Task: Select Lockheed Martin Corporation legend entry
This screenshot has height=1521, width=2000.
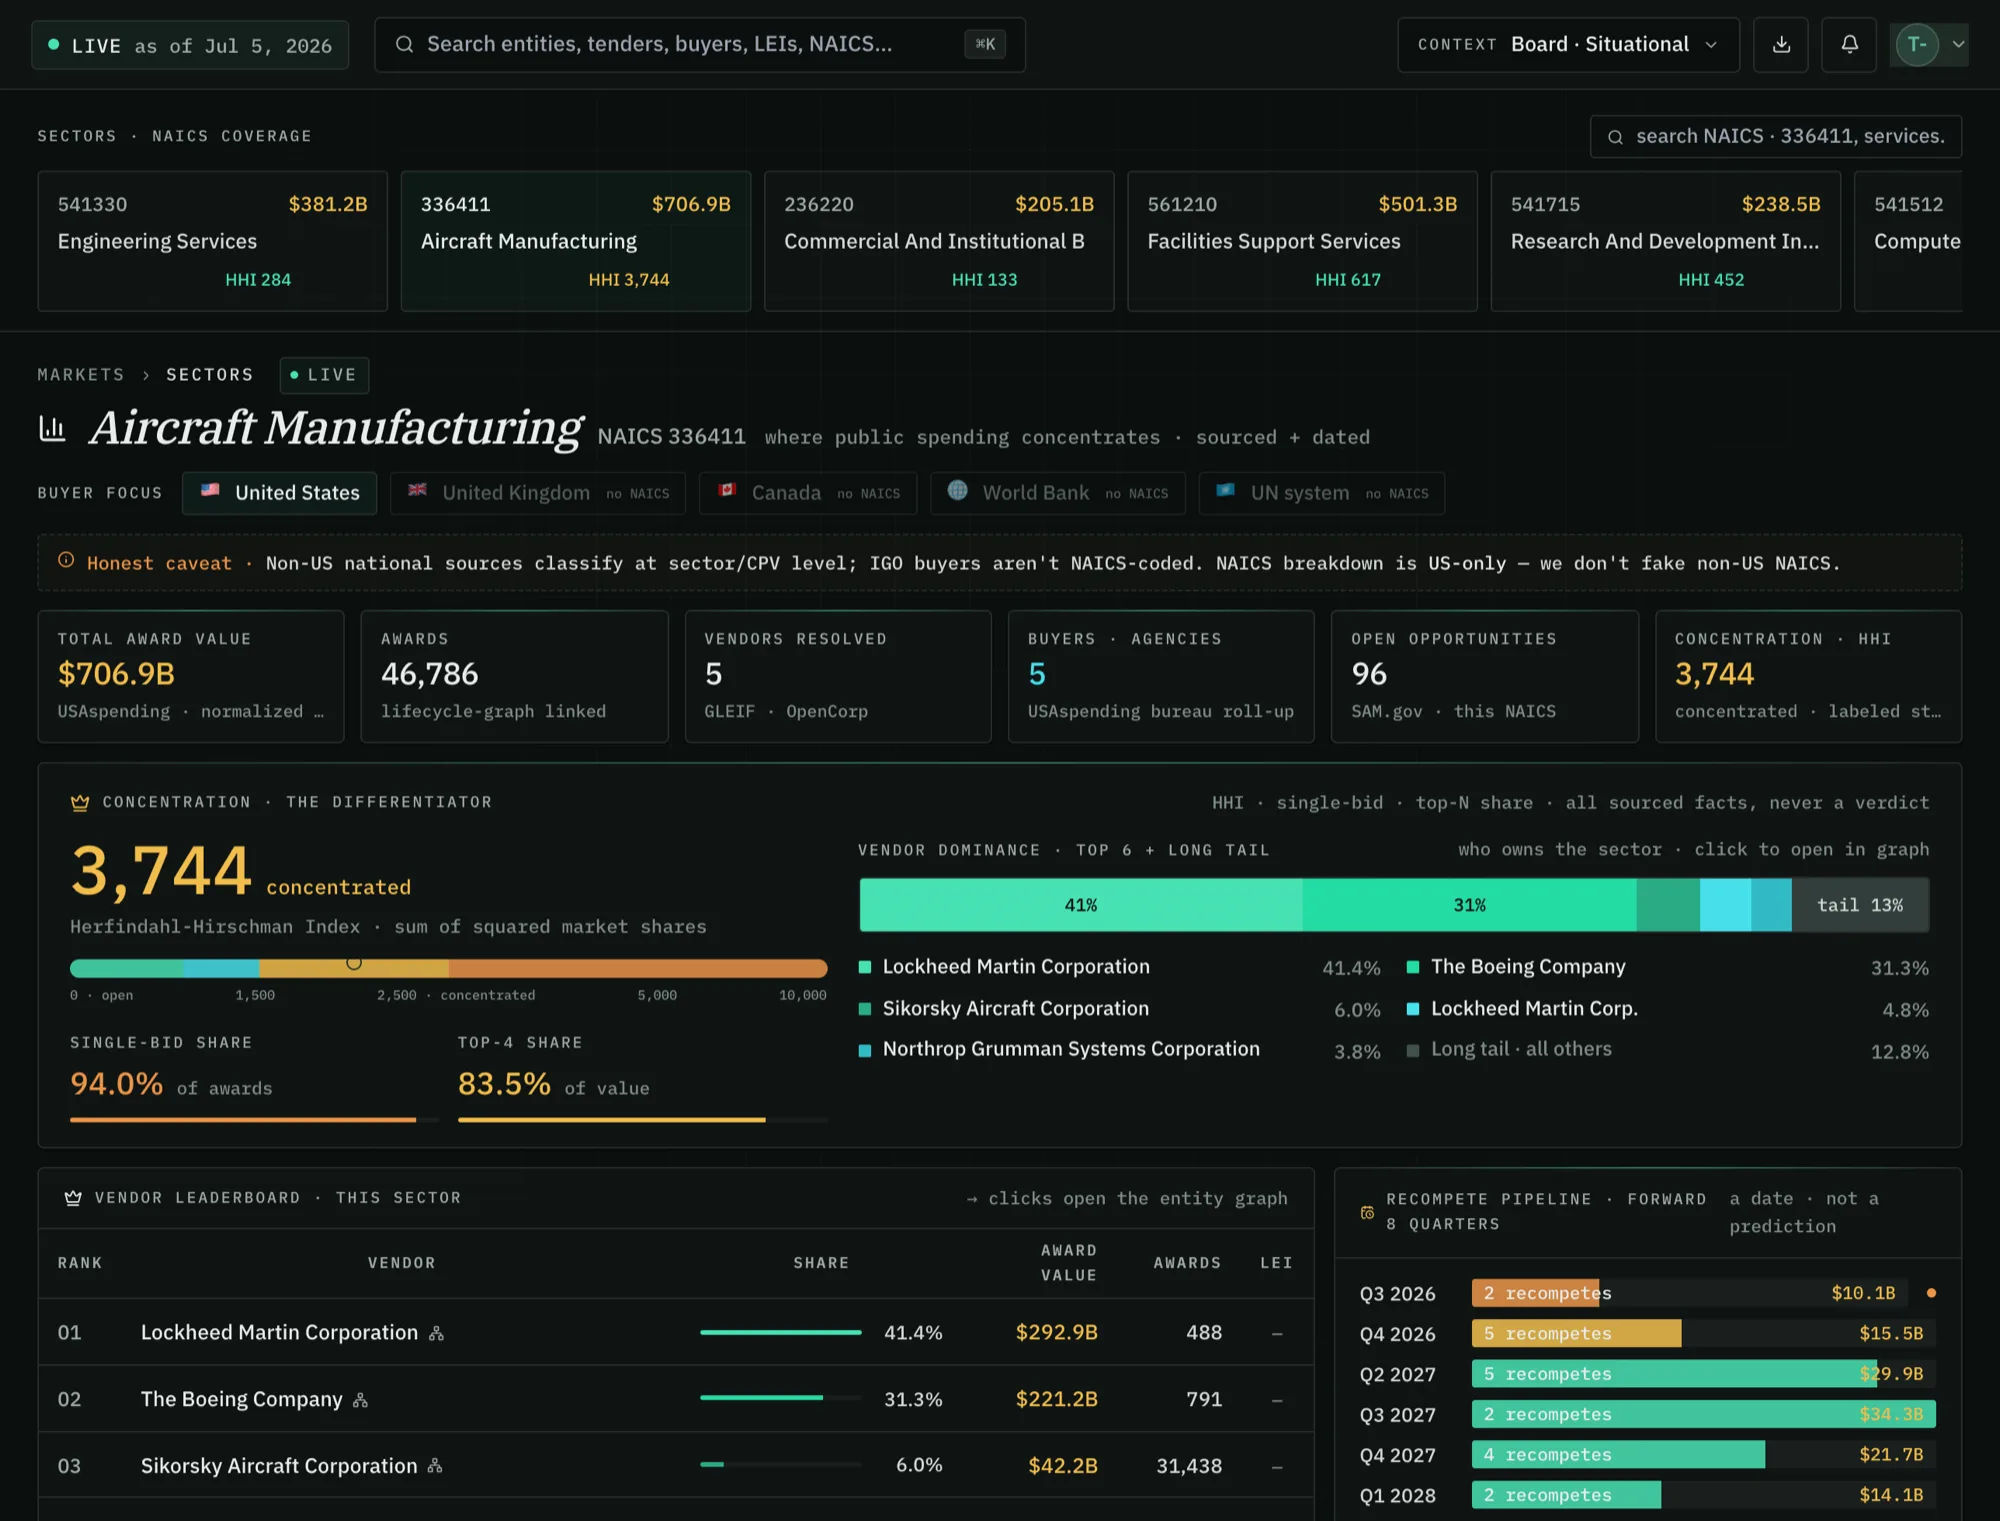Action: tap(1120, 967)
